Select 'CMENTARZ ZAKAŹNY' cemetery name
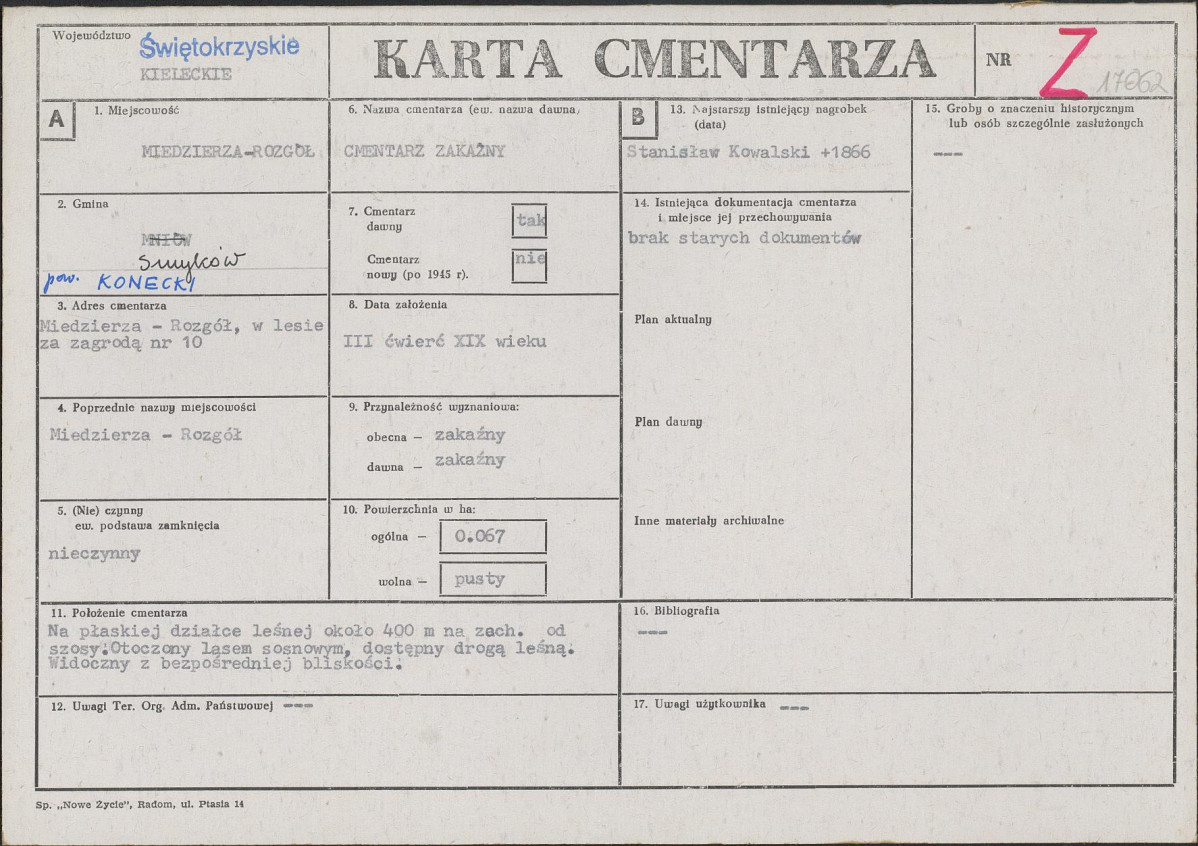Viewport: 1198px width, 846px height. [424, 151]
